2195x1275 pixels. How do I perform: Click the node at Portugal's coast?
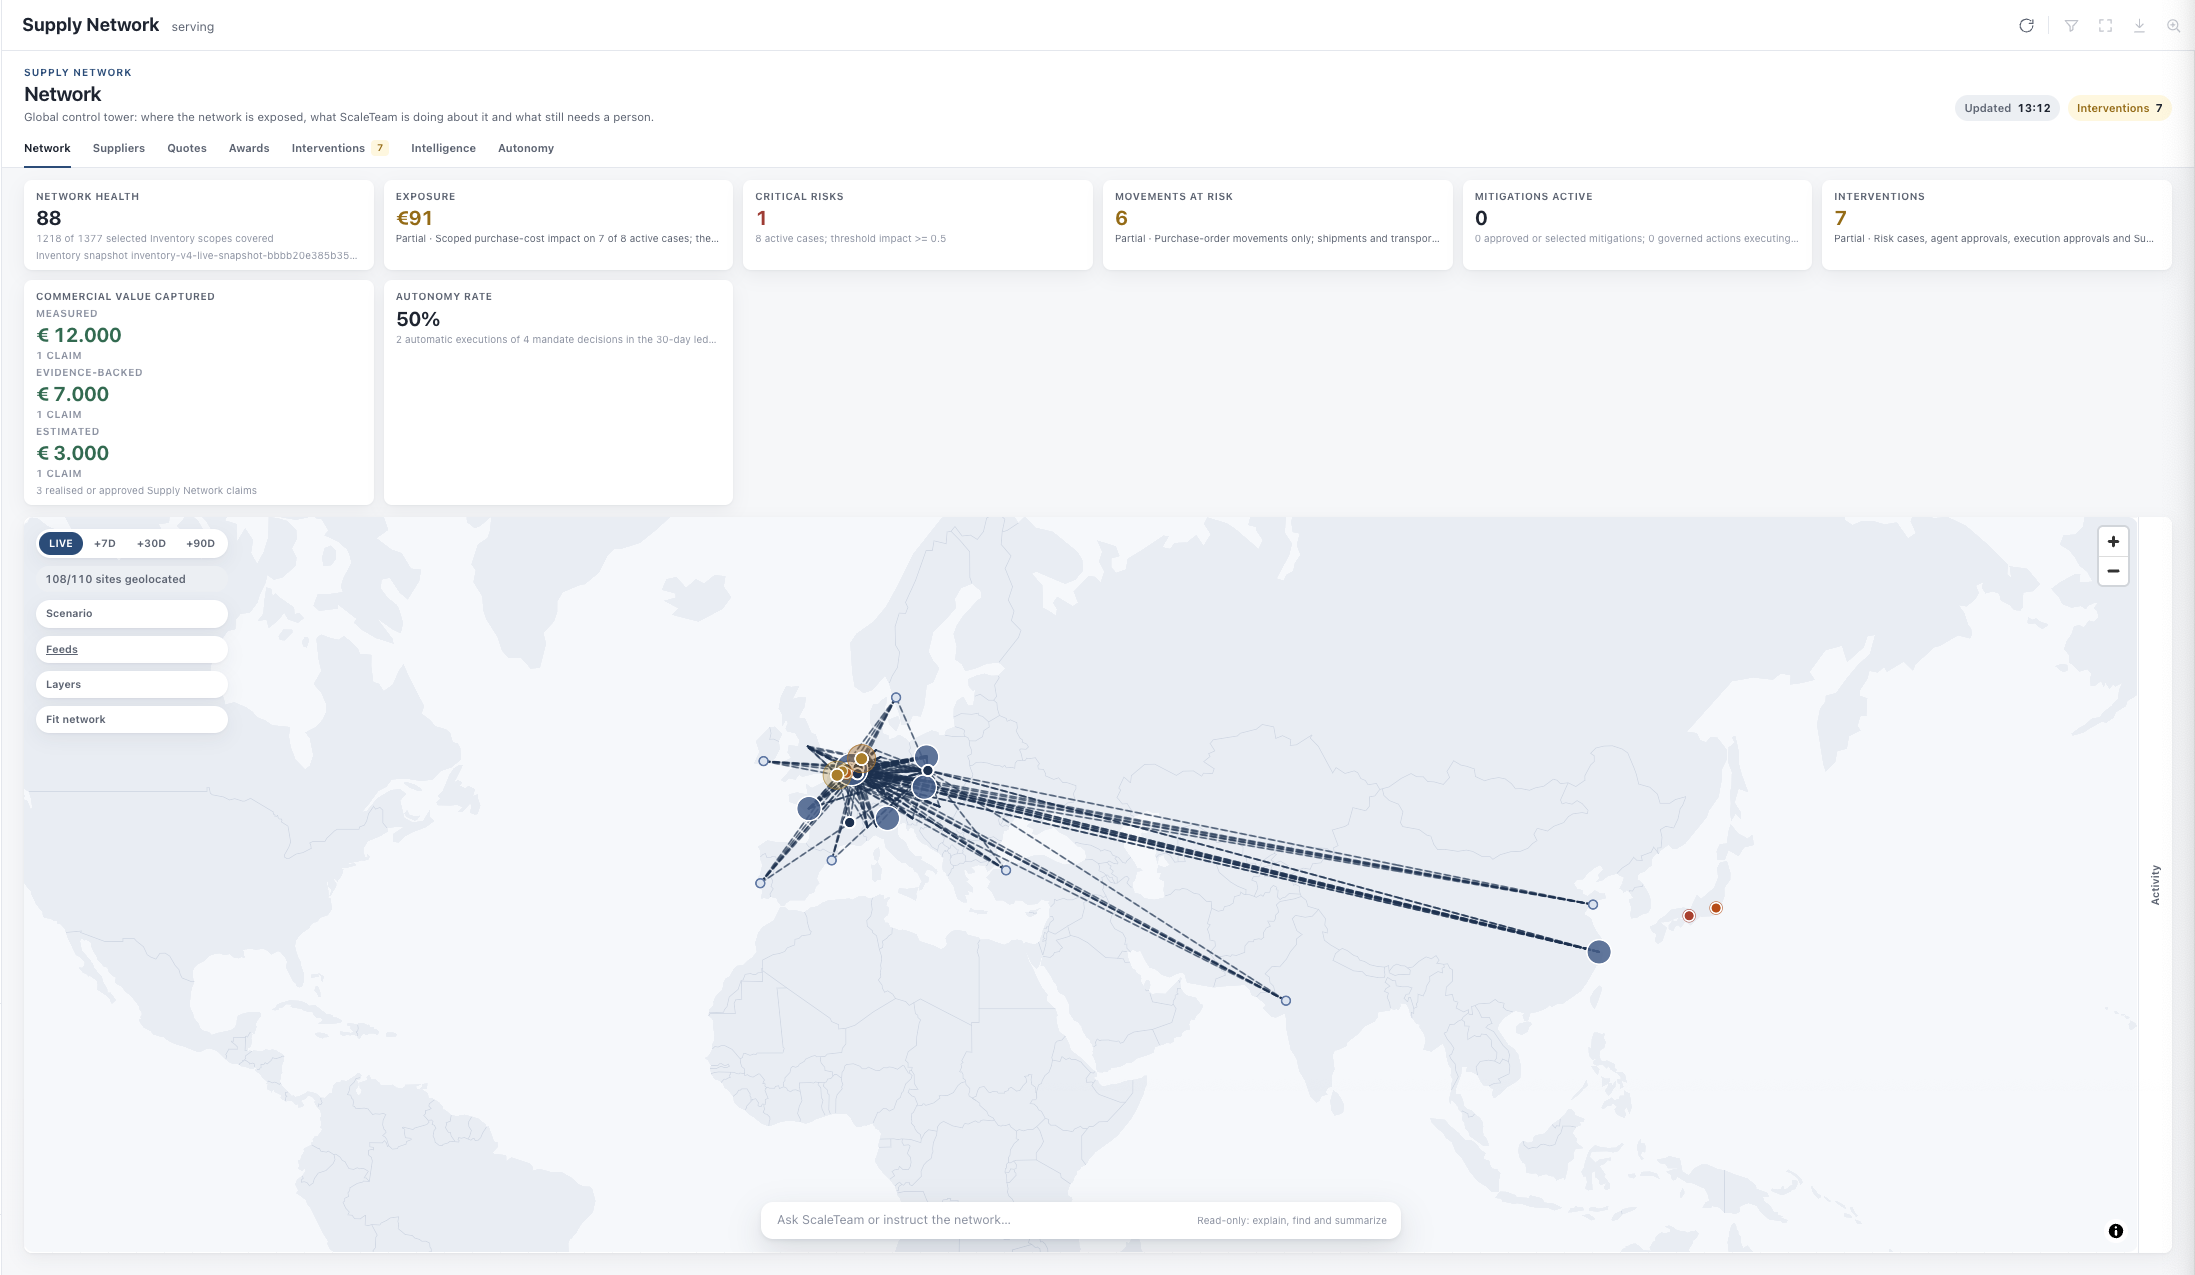pos(760,883)
